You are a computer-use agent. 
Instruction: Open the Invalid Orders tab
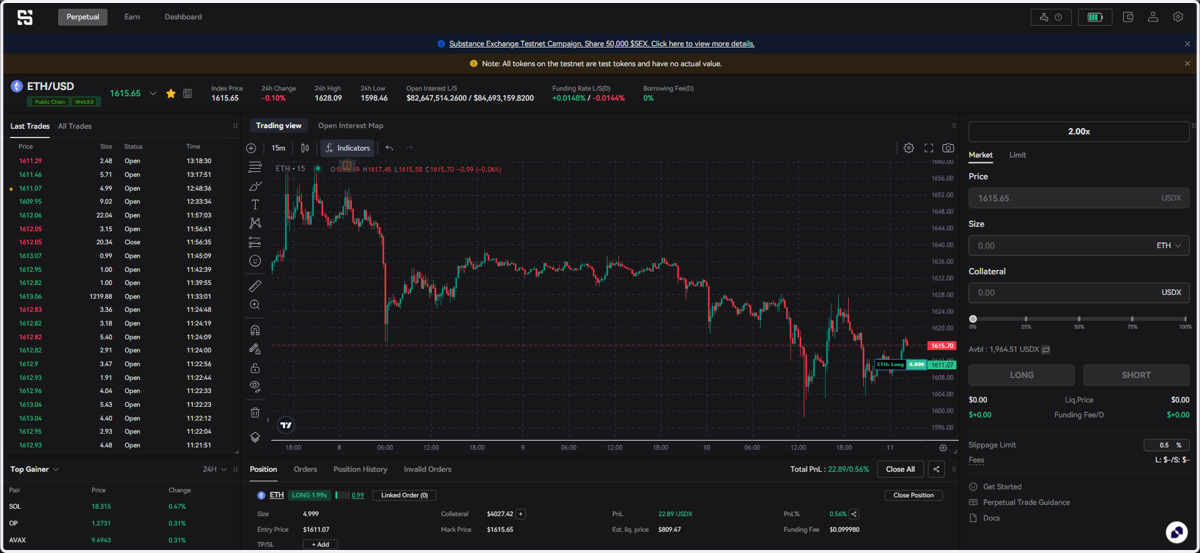427,469
